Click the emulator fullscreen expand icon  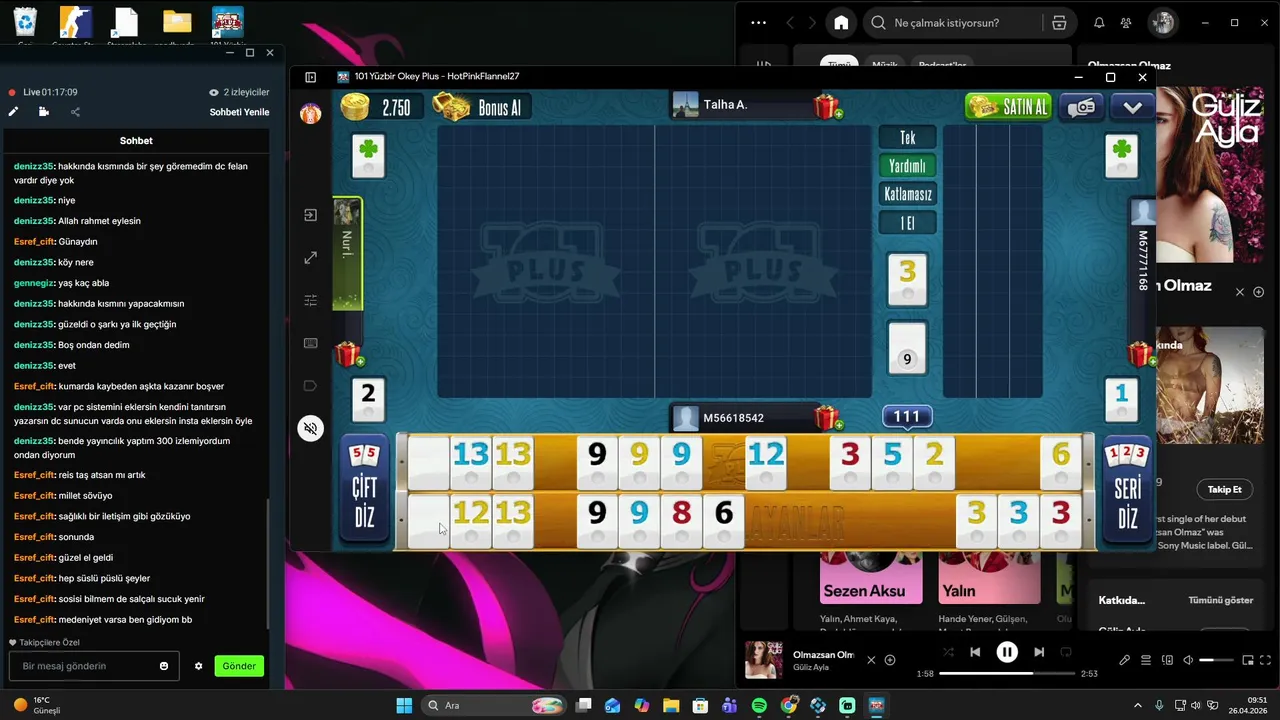coord(311,258)
